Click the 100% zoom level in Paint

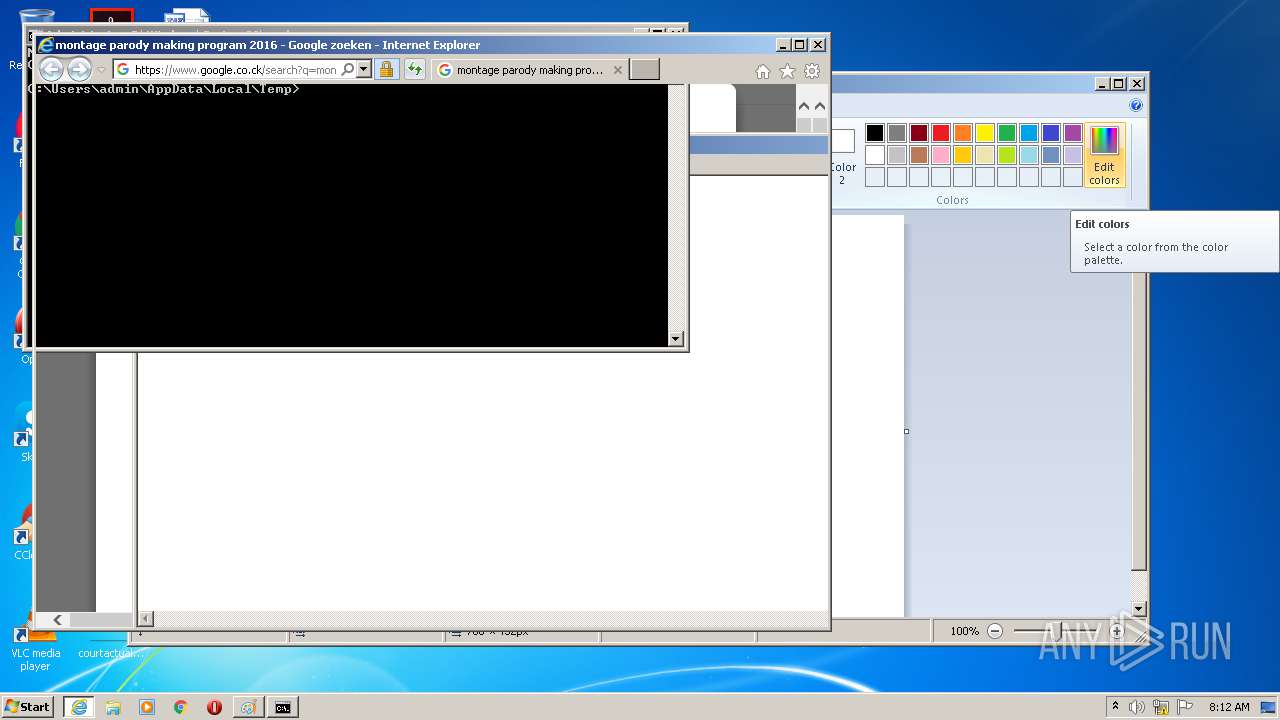[x=964, y=631]
